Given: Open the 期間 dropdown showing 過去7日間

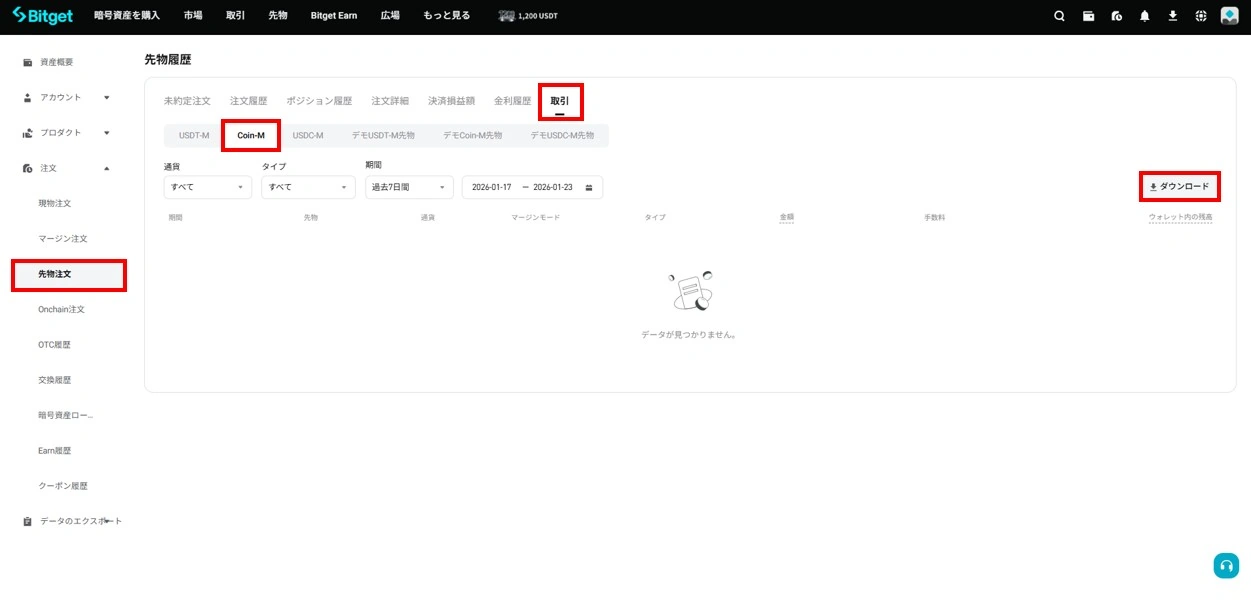Looking at the screenshot, I should click(410, 187).
